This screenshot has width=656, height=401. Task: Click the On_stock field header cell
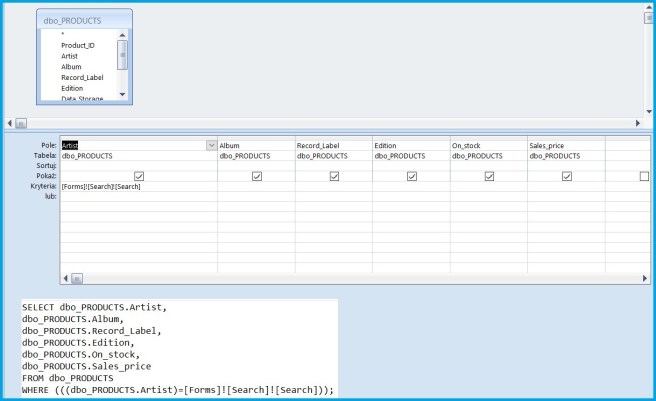click(x=488, y=145)
